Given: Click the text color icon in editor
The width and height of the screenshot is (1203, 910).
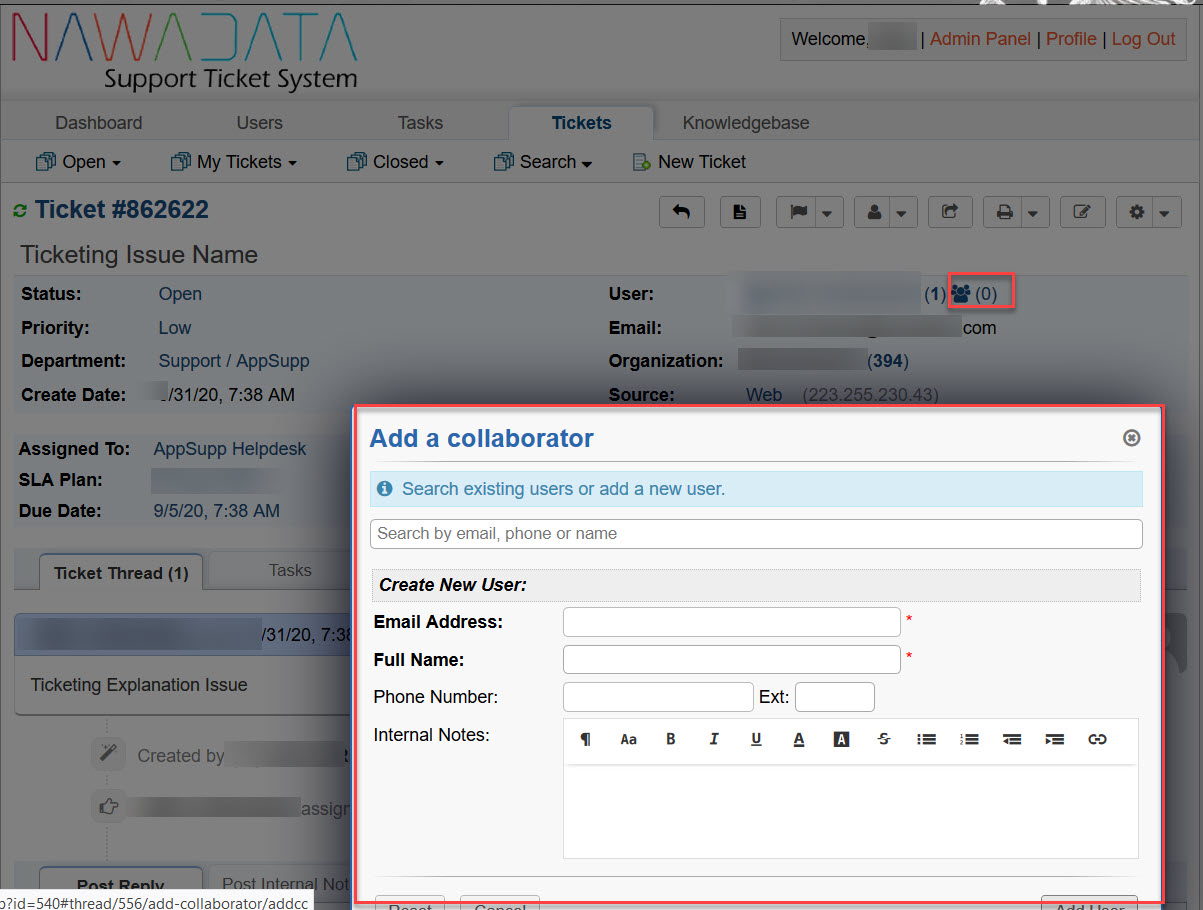Looking at the screenshot, I should [x=799, y=739].
